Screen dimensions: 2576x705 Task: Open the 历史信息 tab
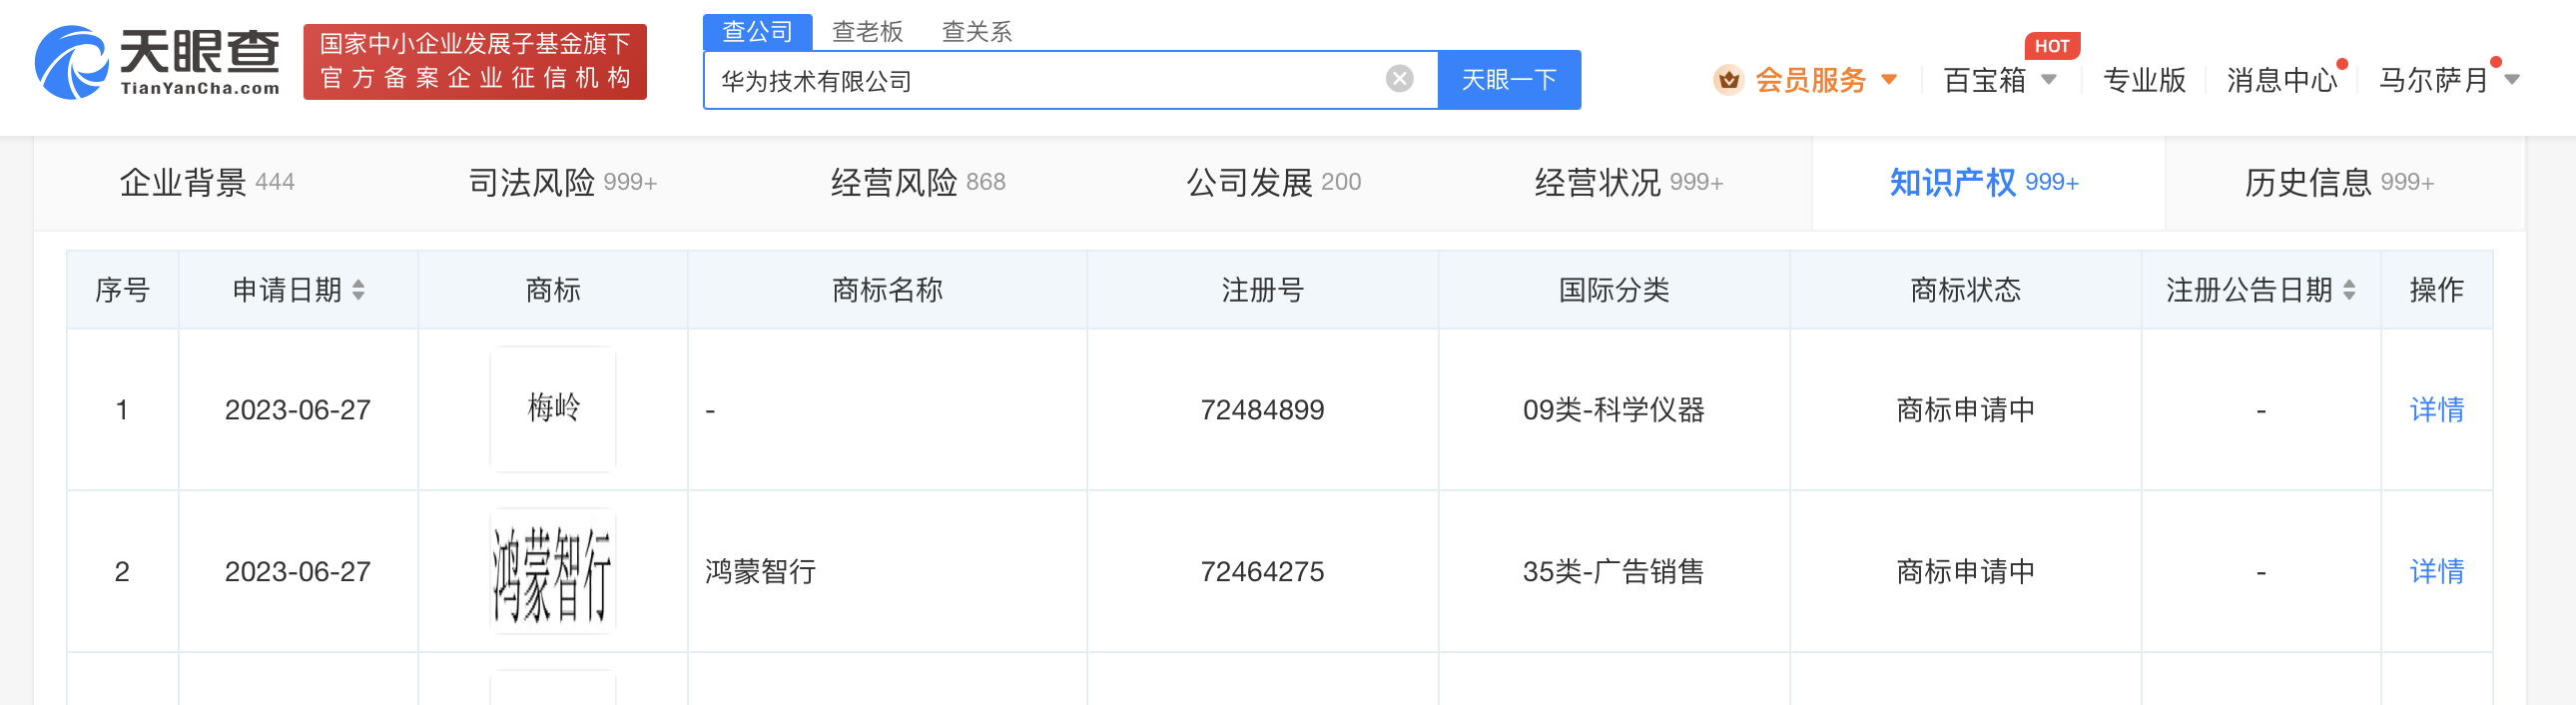coord(2340,182)
